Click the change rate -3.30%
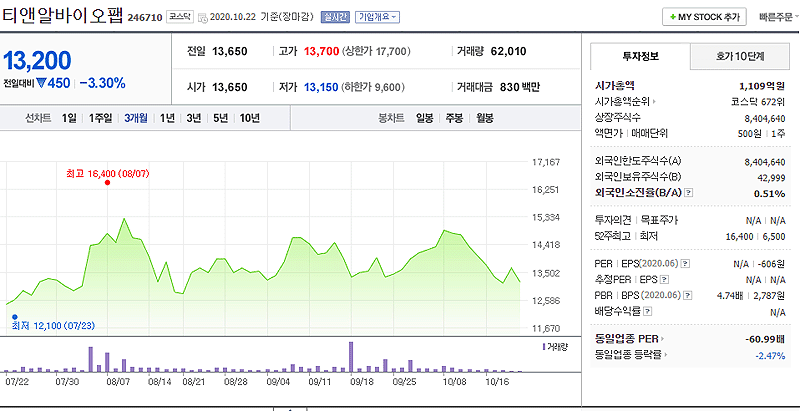Viewport: 800px width, 411px height. point(103,83)
